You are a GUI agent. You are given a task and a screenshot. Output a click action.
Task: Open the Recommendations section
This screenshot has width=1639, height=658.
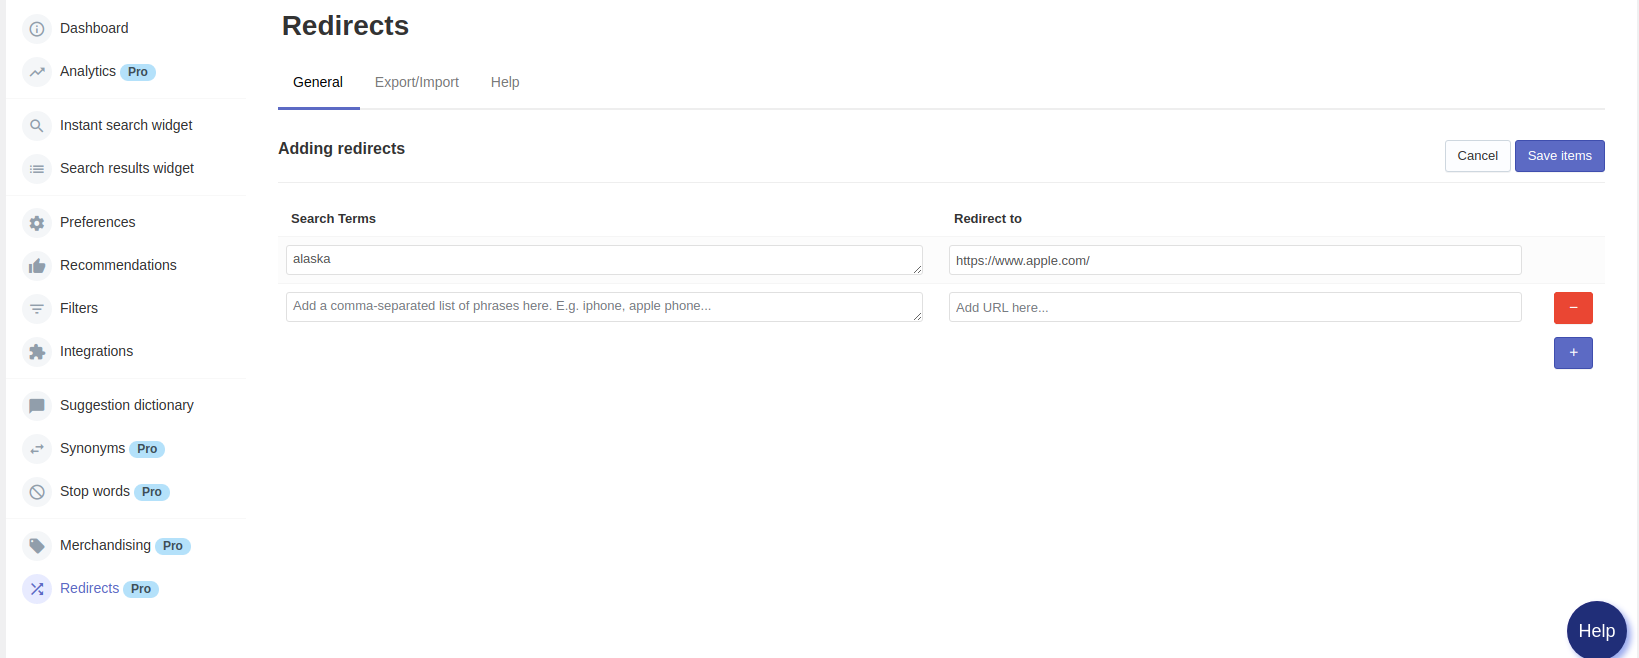point(118,265)
